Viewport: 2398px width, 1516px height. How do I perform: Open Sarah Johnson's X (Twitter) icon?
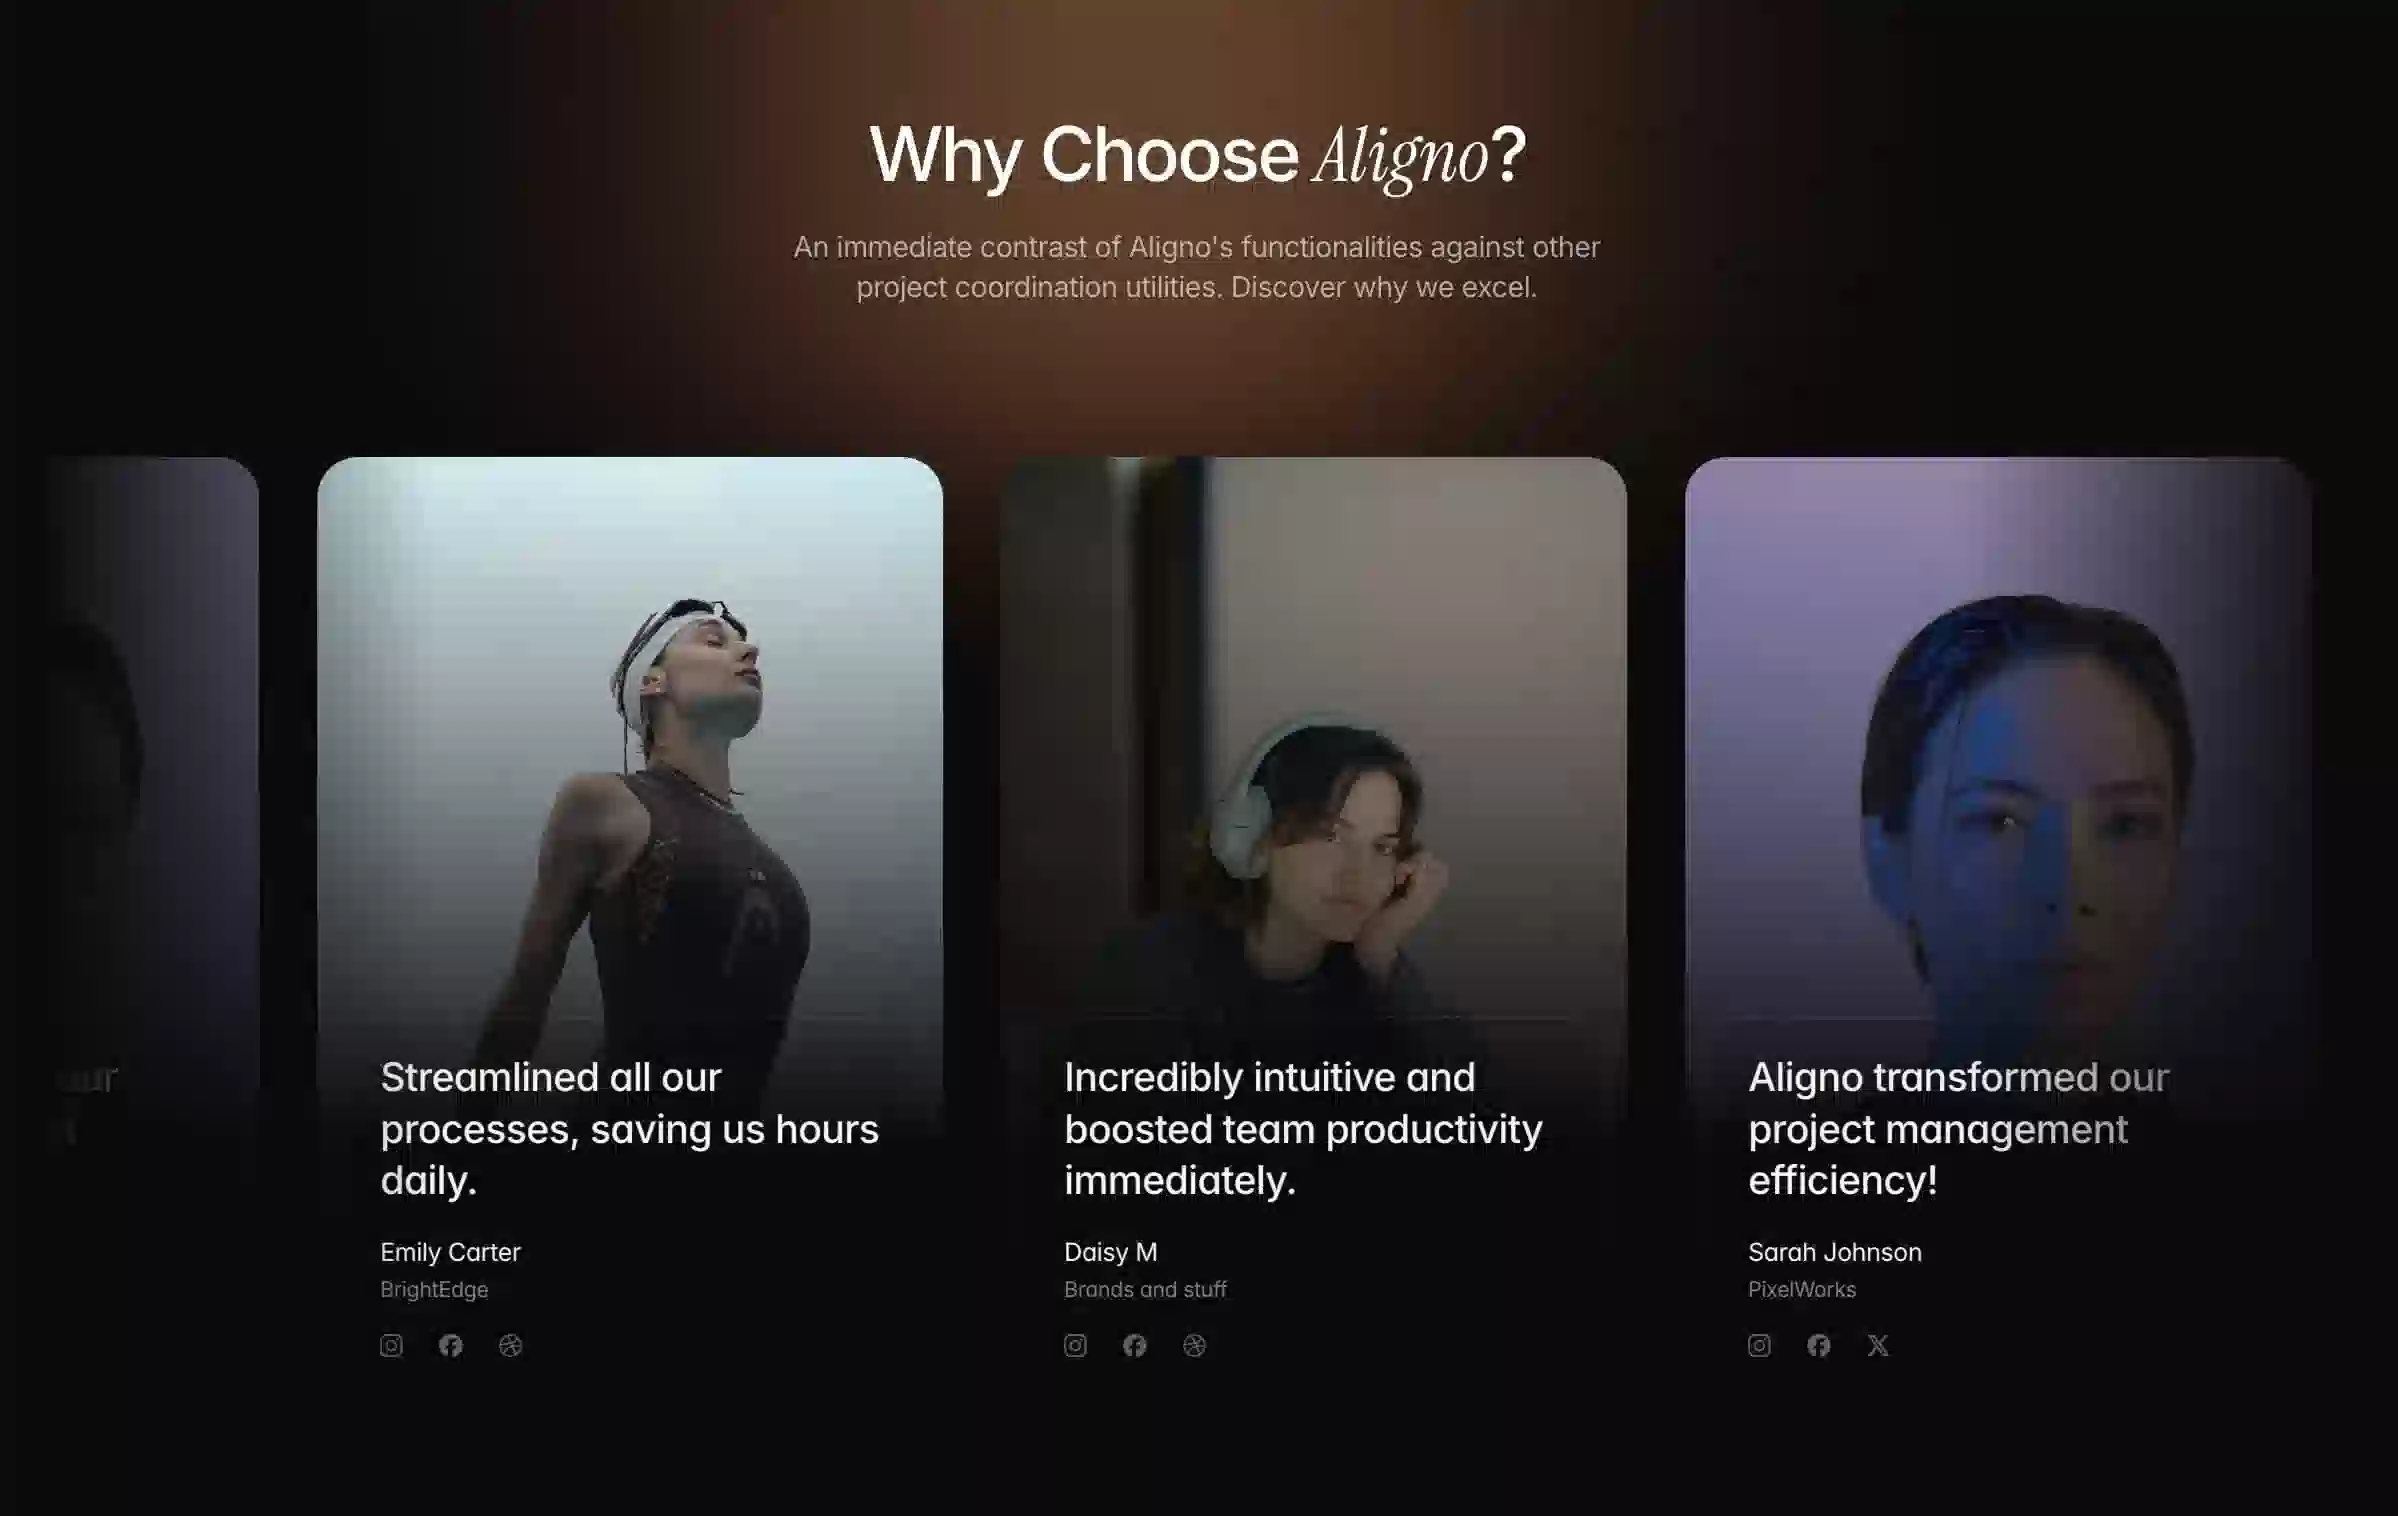(x=1878, y=1345)
